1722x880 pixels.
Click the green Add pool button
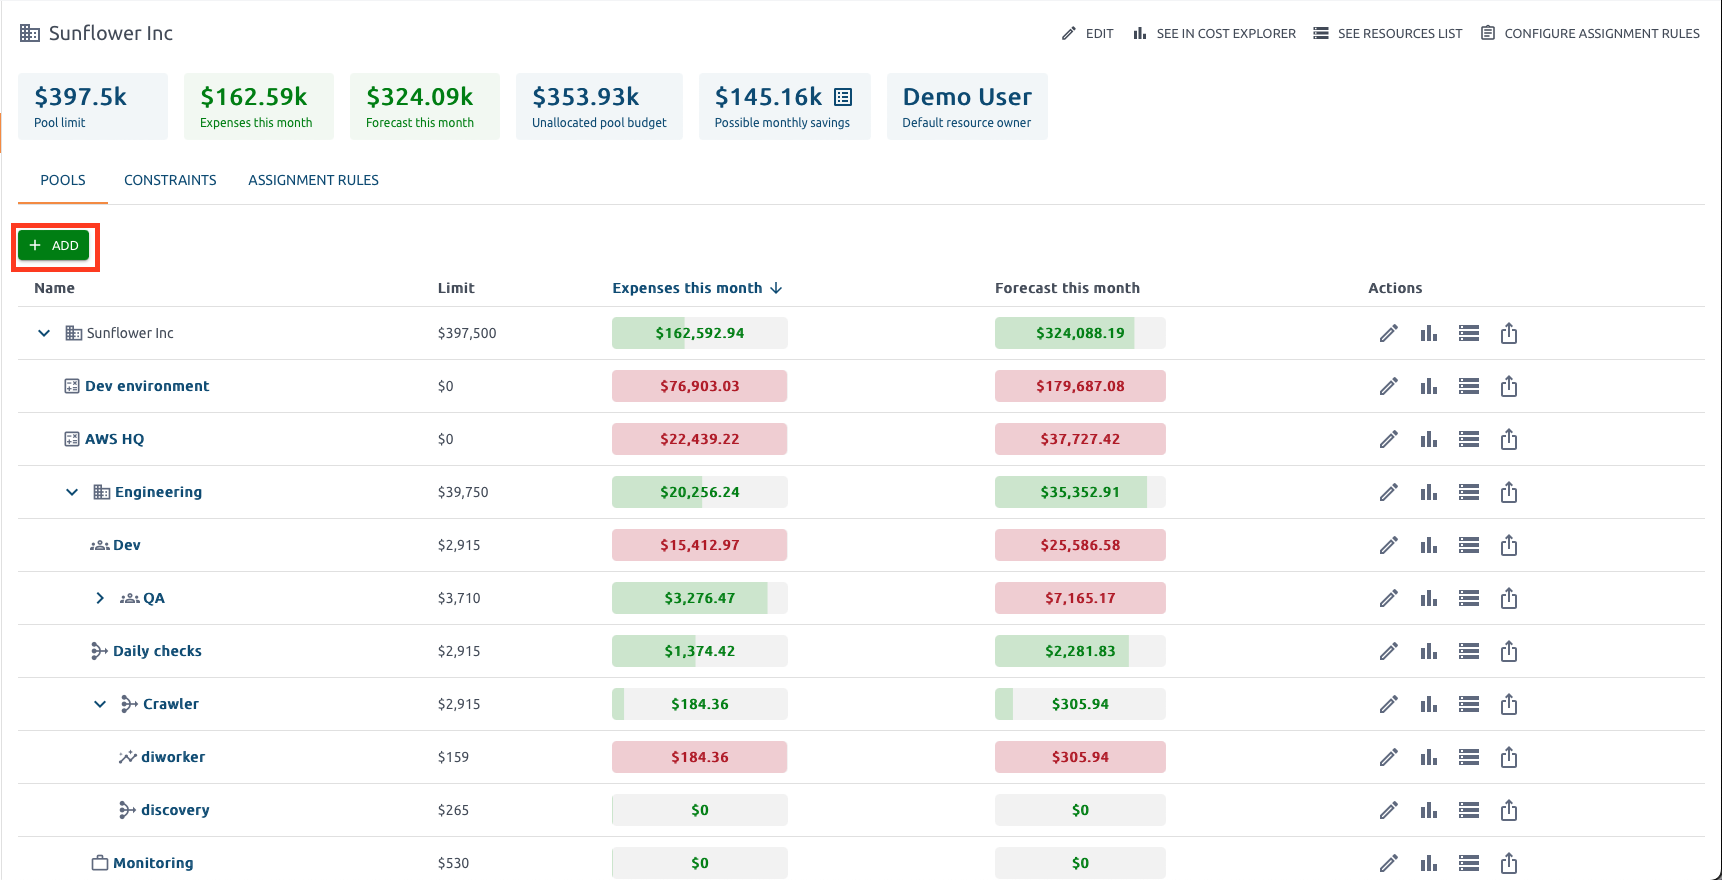click(54, 245)
